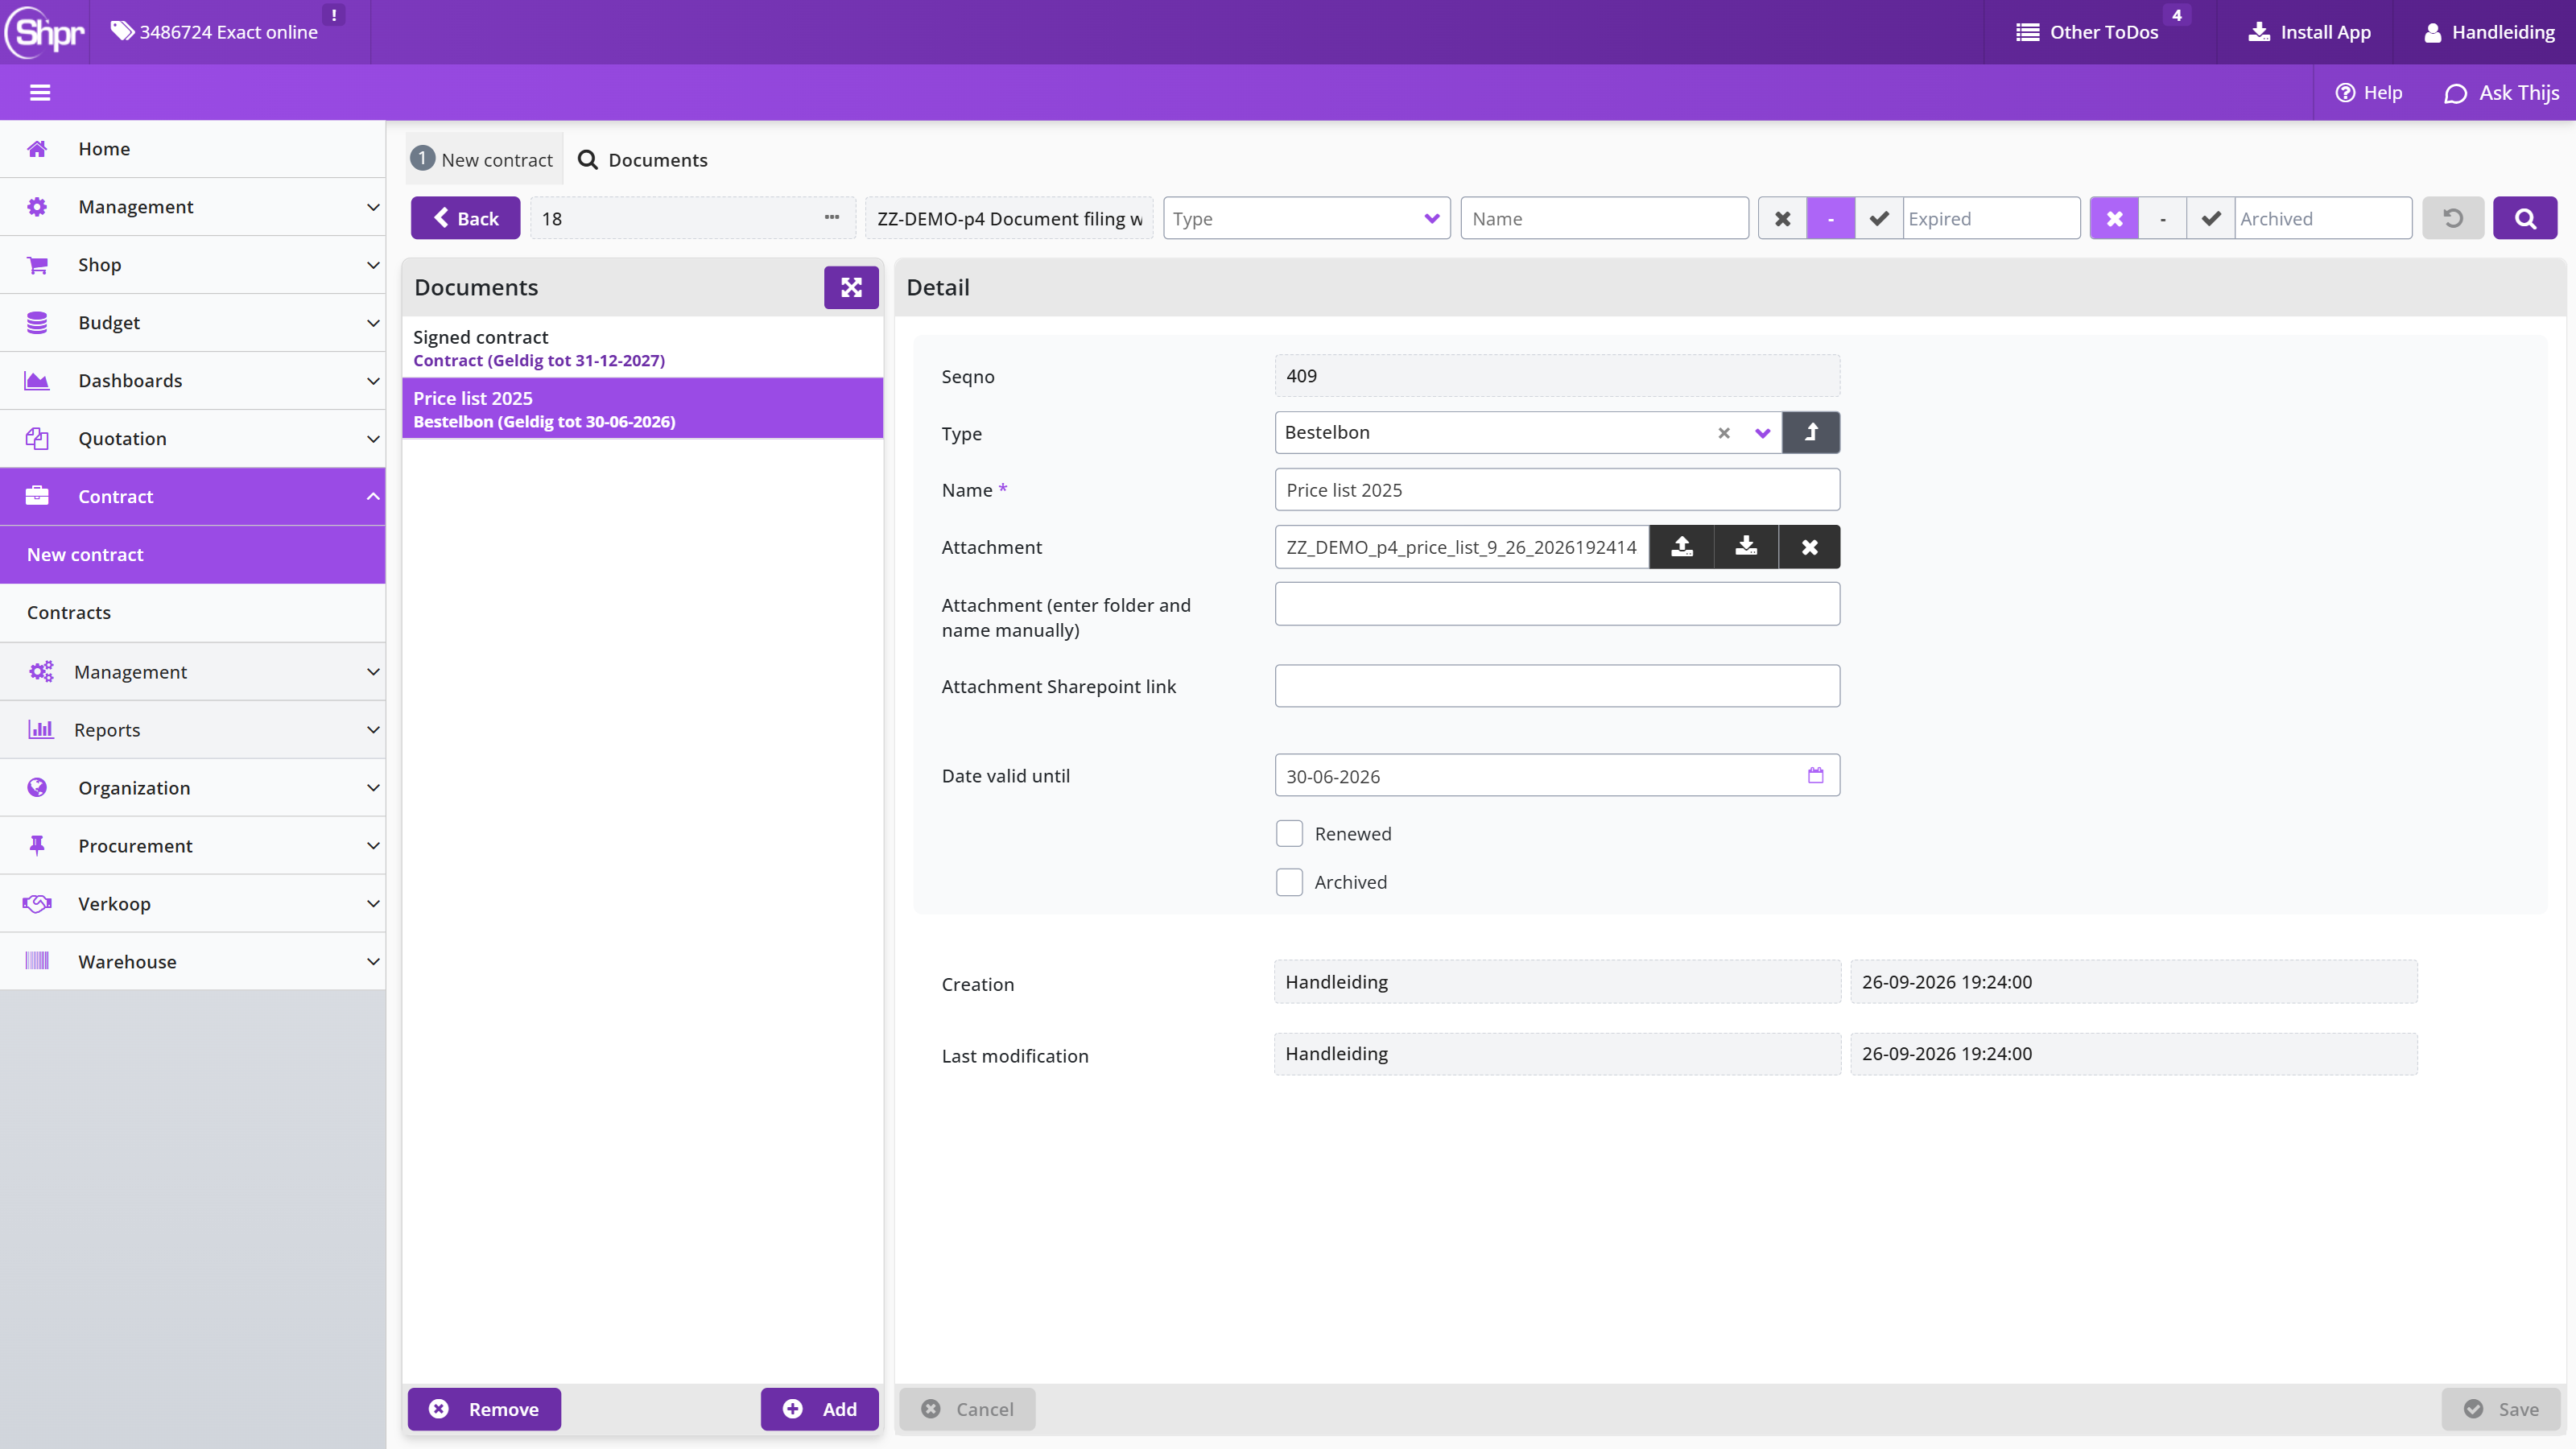The width and height of the screenshot is (2576, 1449).
Task: Open the Bestelbon Type dropdown arrow
Action: [1763, 433]
